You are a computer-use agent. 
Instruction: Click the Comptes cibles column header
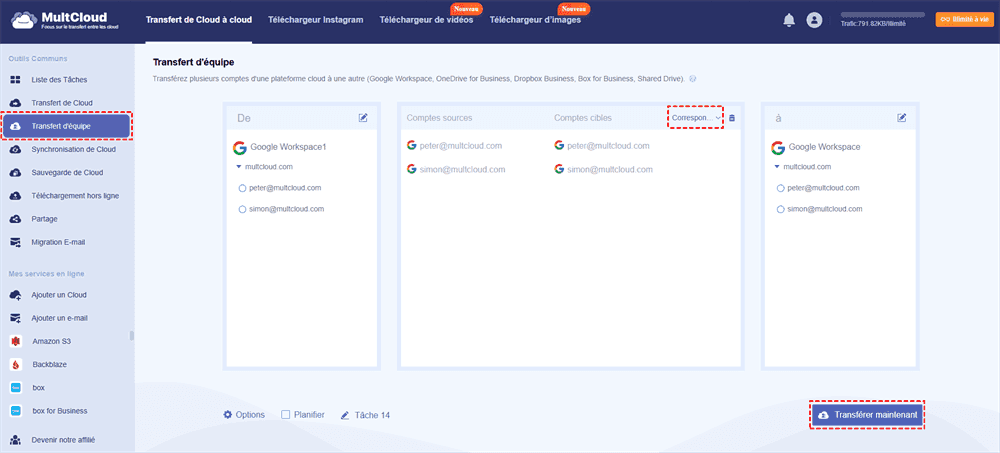(x=583, y=118)
